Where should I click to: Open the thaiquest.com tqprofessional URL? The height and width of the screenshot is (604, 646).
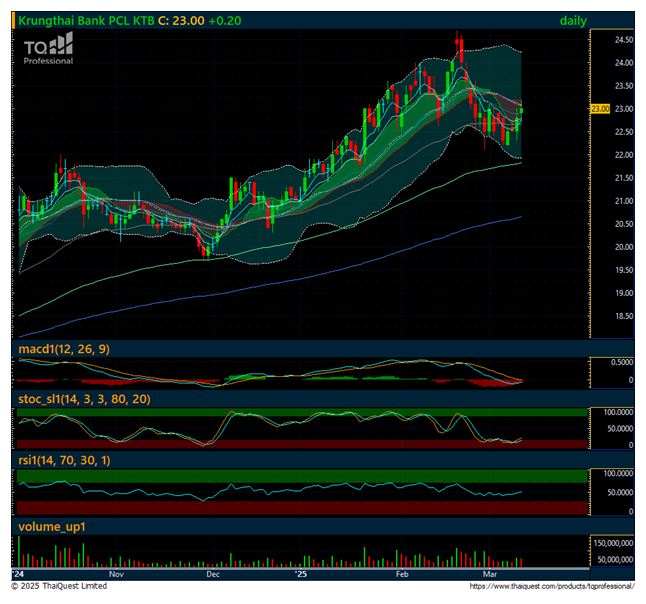pos(552,587)
